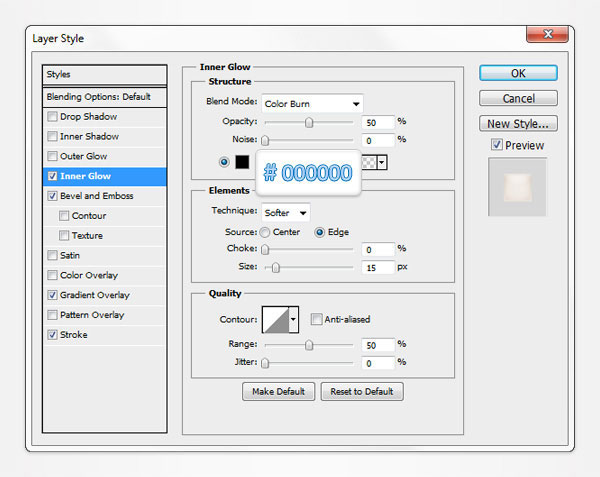Enable the Drop Shadow checkbox
Image resolution: width=600 pixels, height=477 pixels.
click(x=52, y=116)
